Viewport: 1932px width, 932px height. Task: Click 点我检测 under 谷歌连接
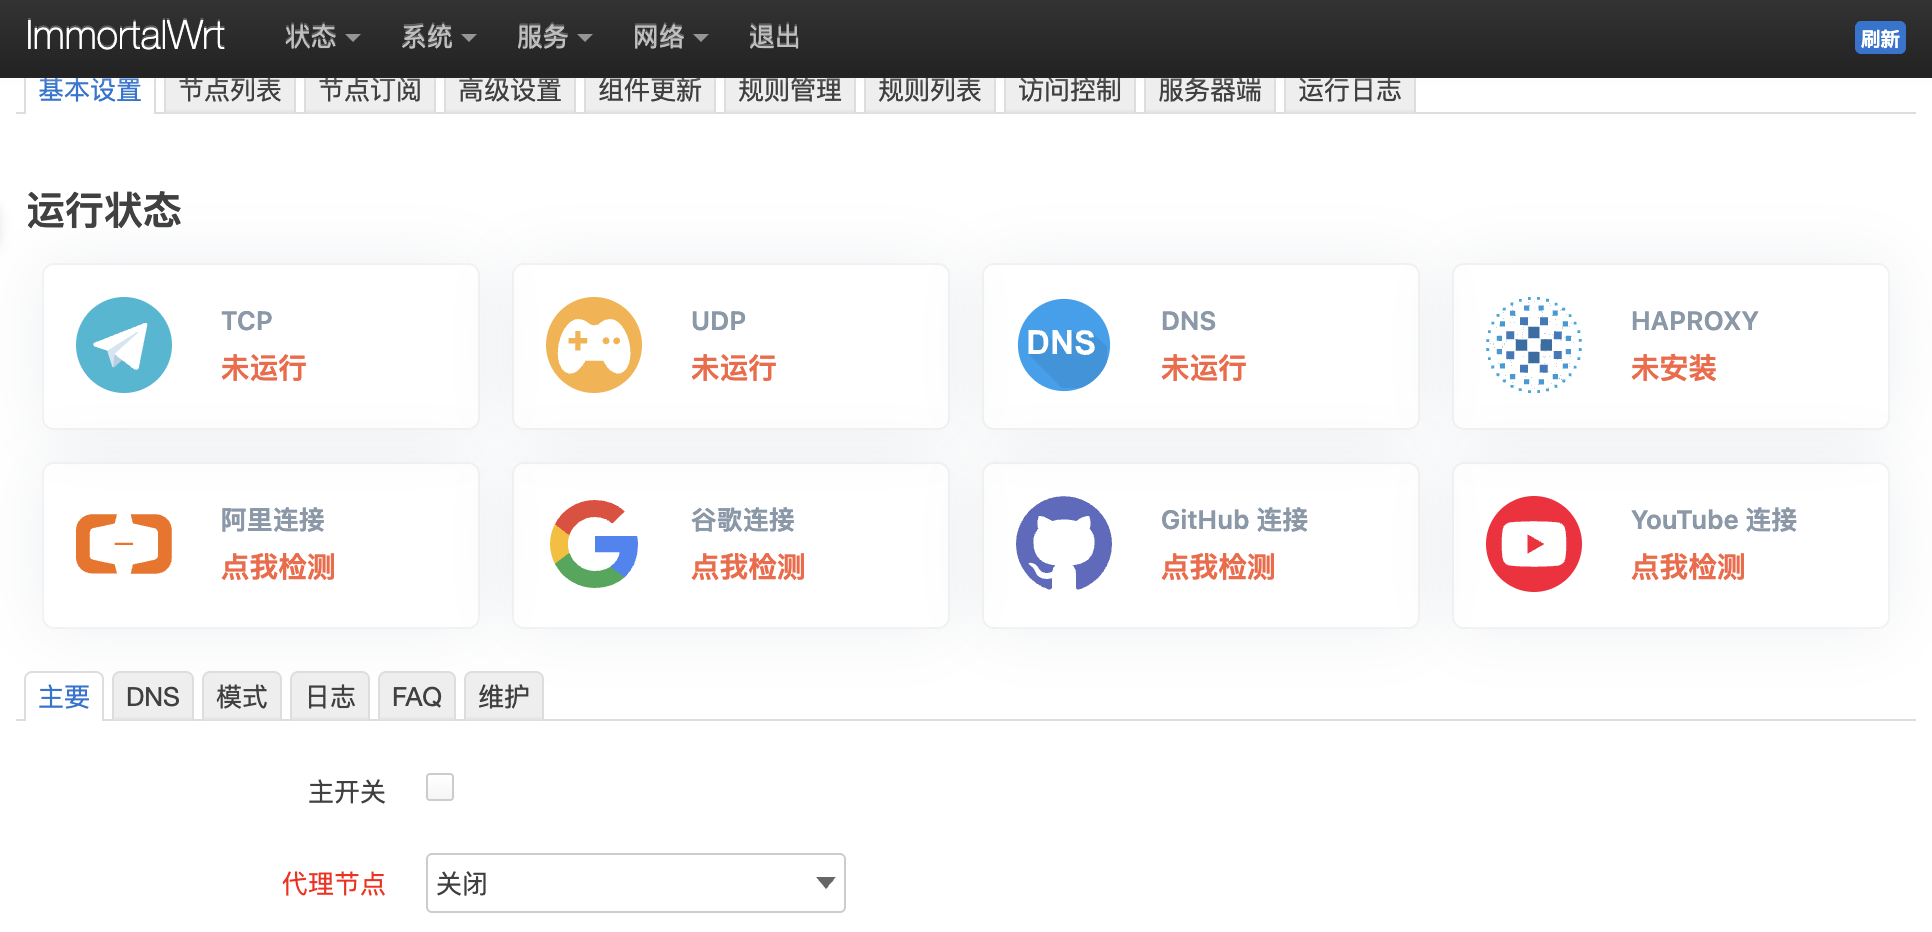(x=748, y=567)
